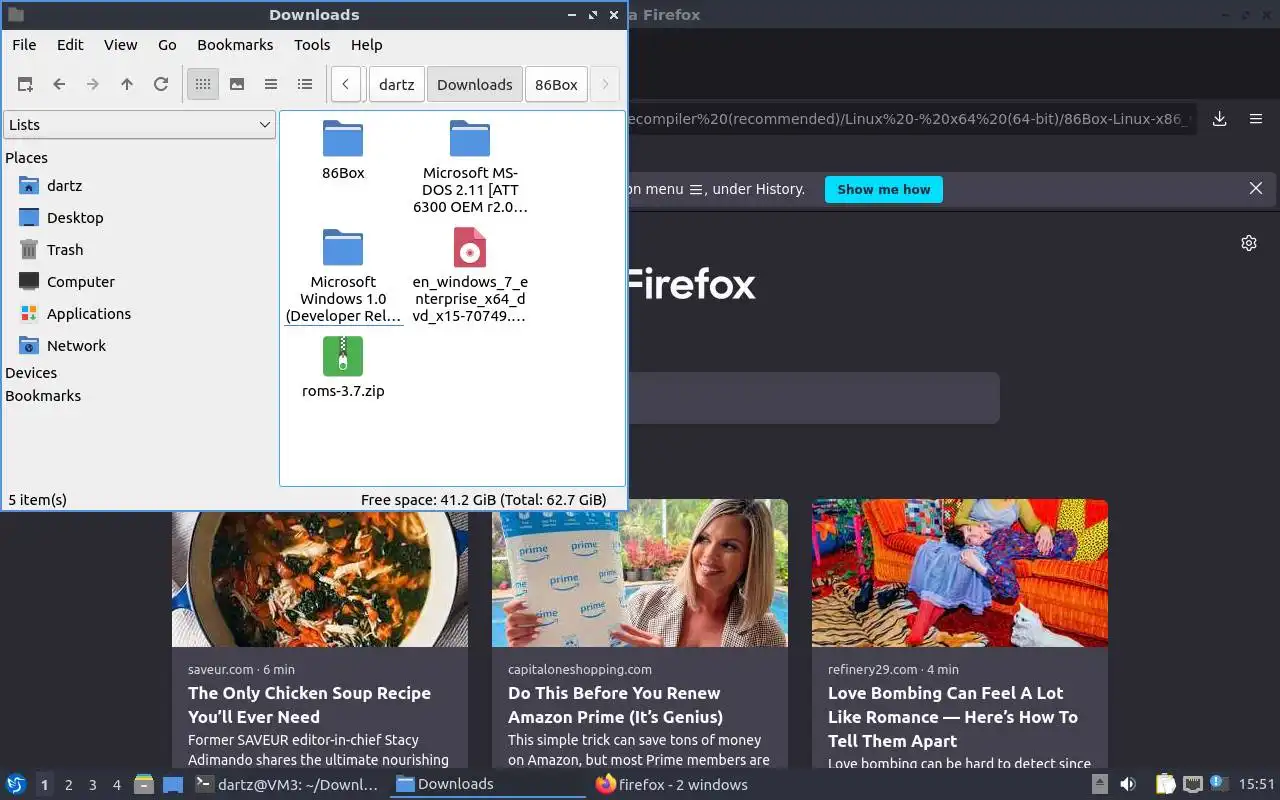The width and height of the screenshot is (1280, 800).
Task: Open the File menu
Action: (24, 45)
